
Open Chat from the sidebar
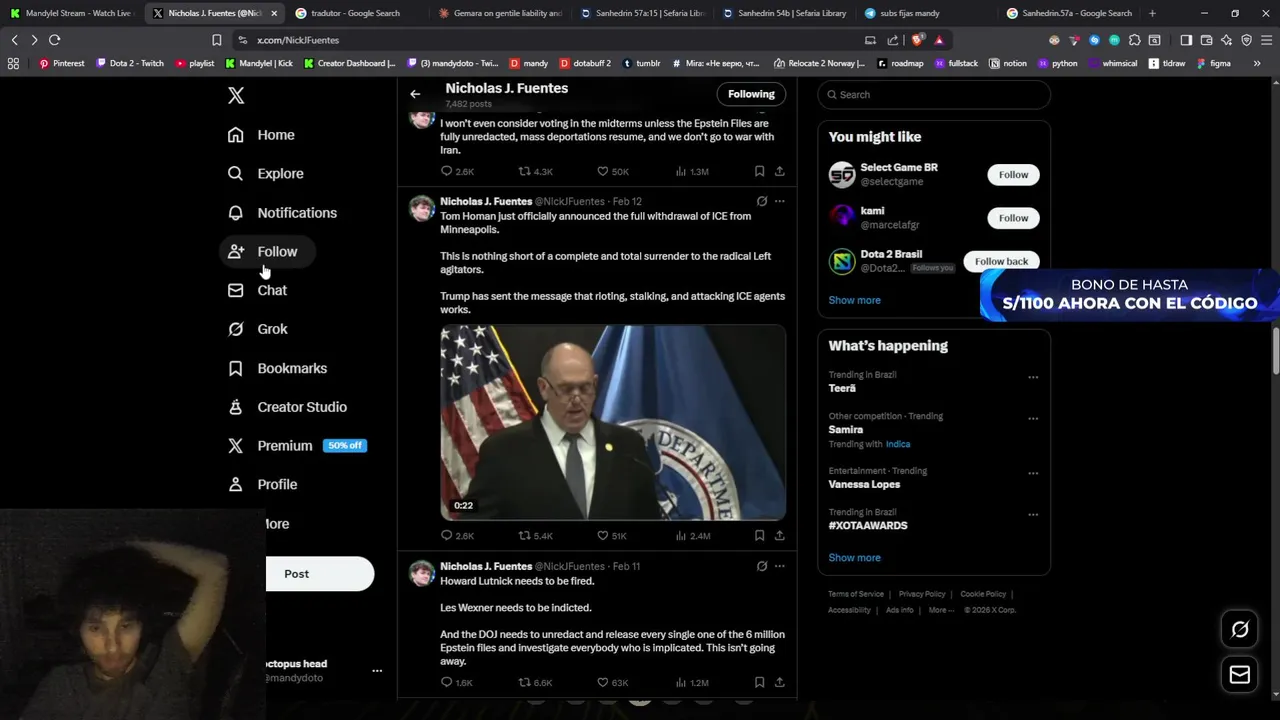(257, 290)
